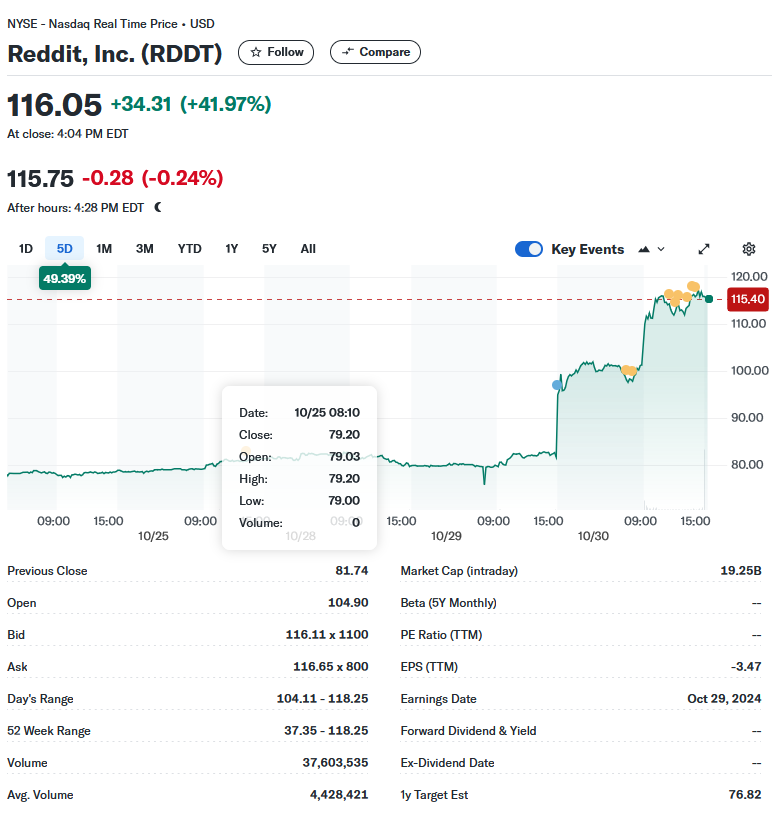This screenshot has height=819, width=784.
Task: Click the closing price 116.05
Action: click(54, 104)
